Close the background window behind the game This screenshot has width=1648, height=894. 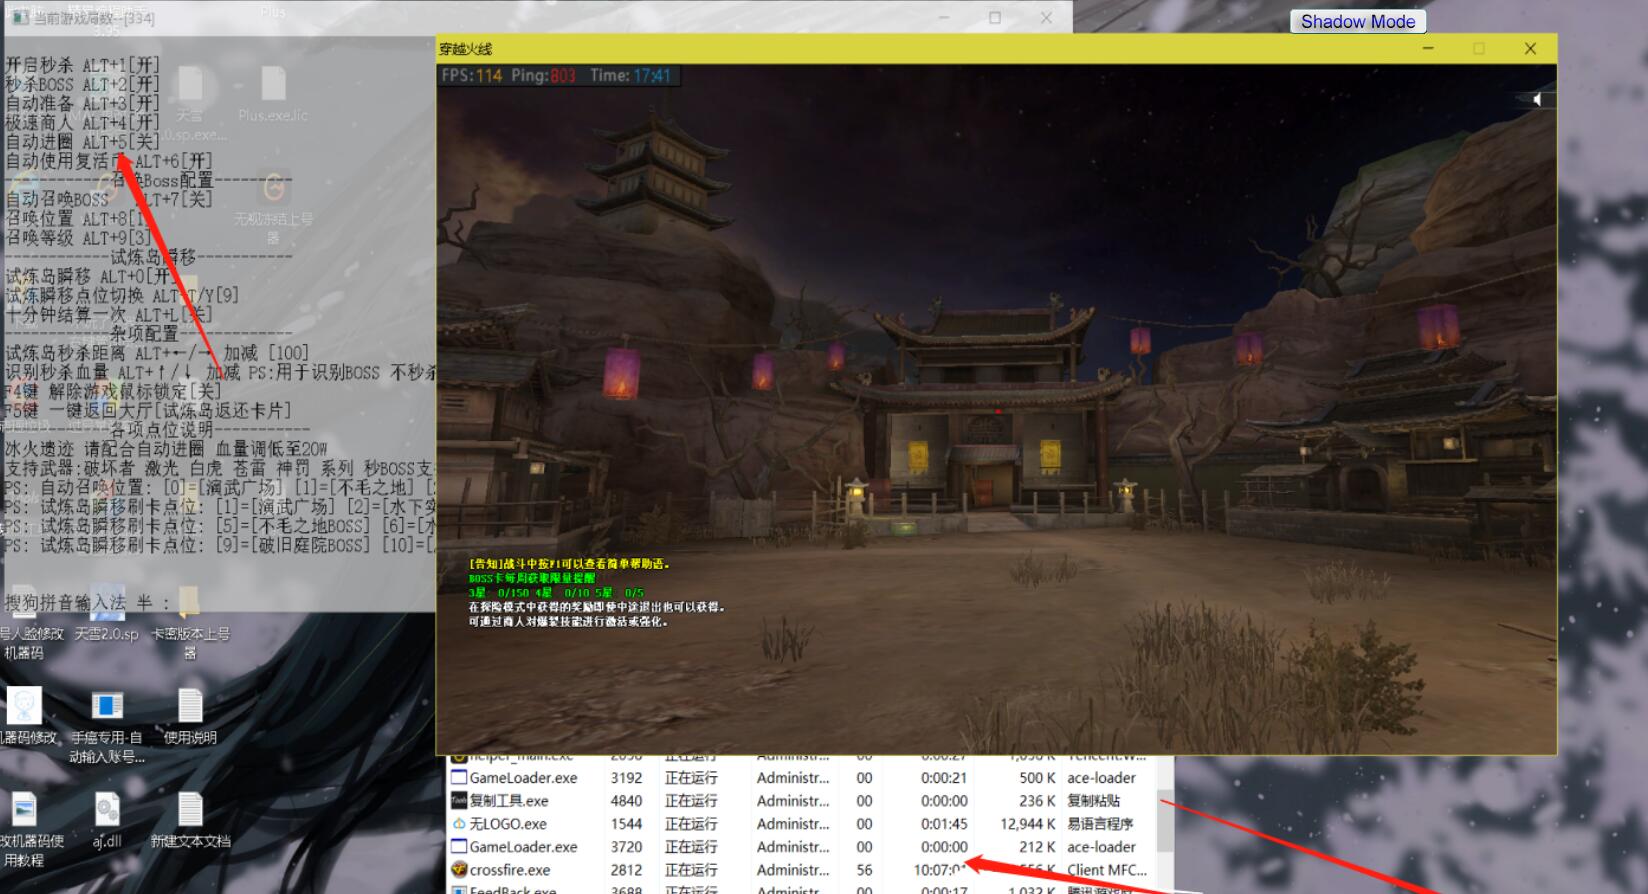(x=1045, y=18)
